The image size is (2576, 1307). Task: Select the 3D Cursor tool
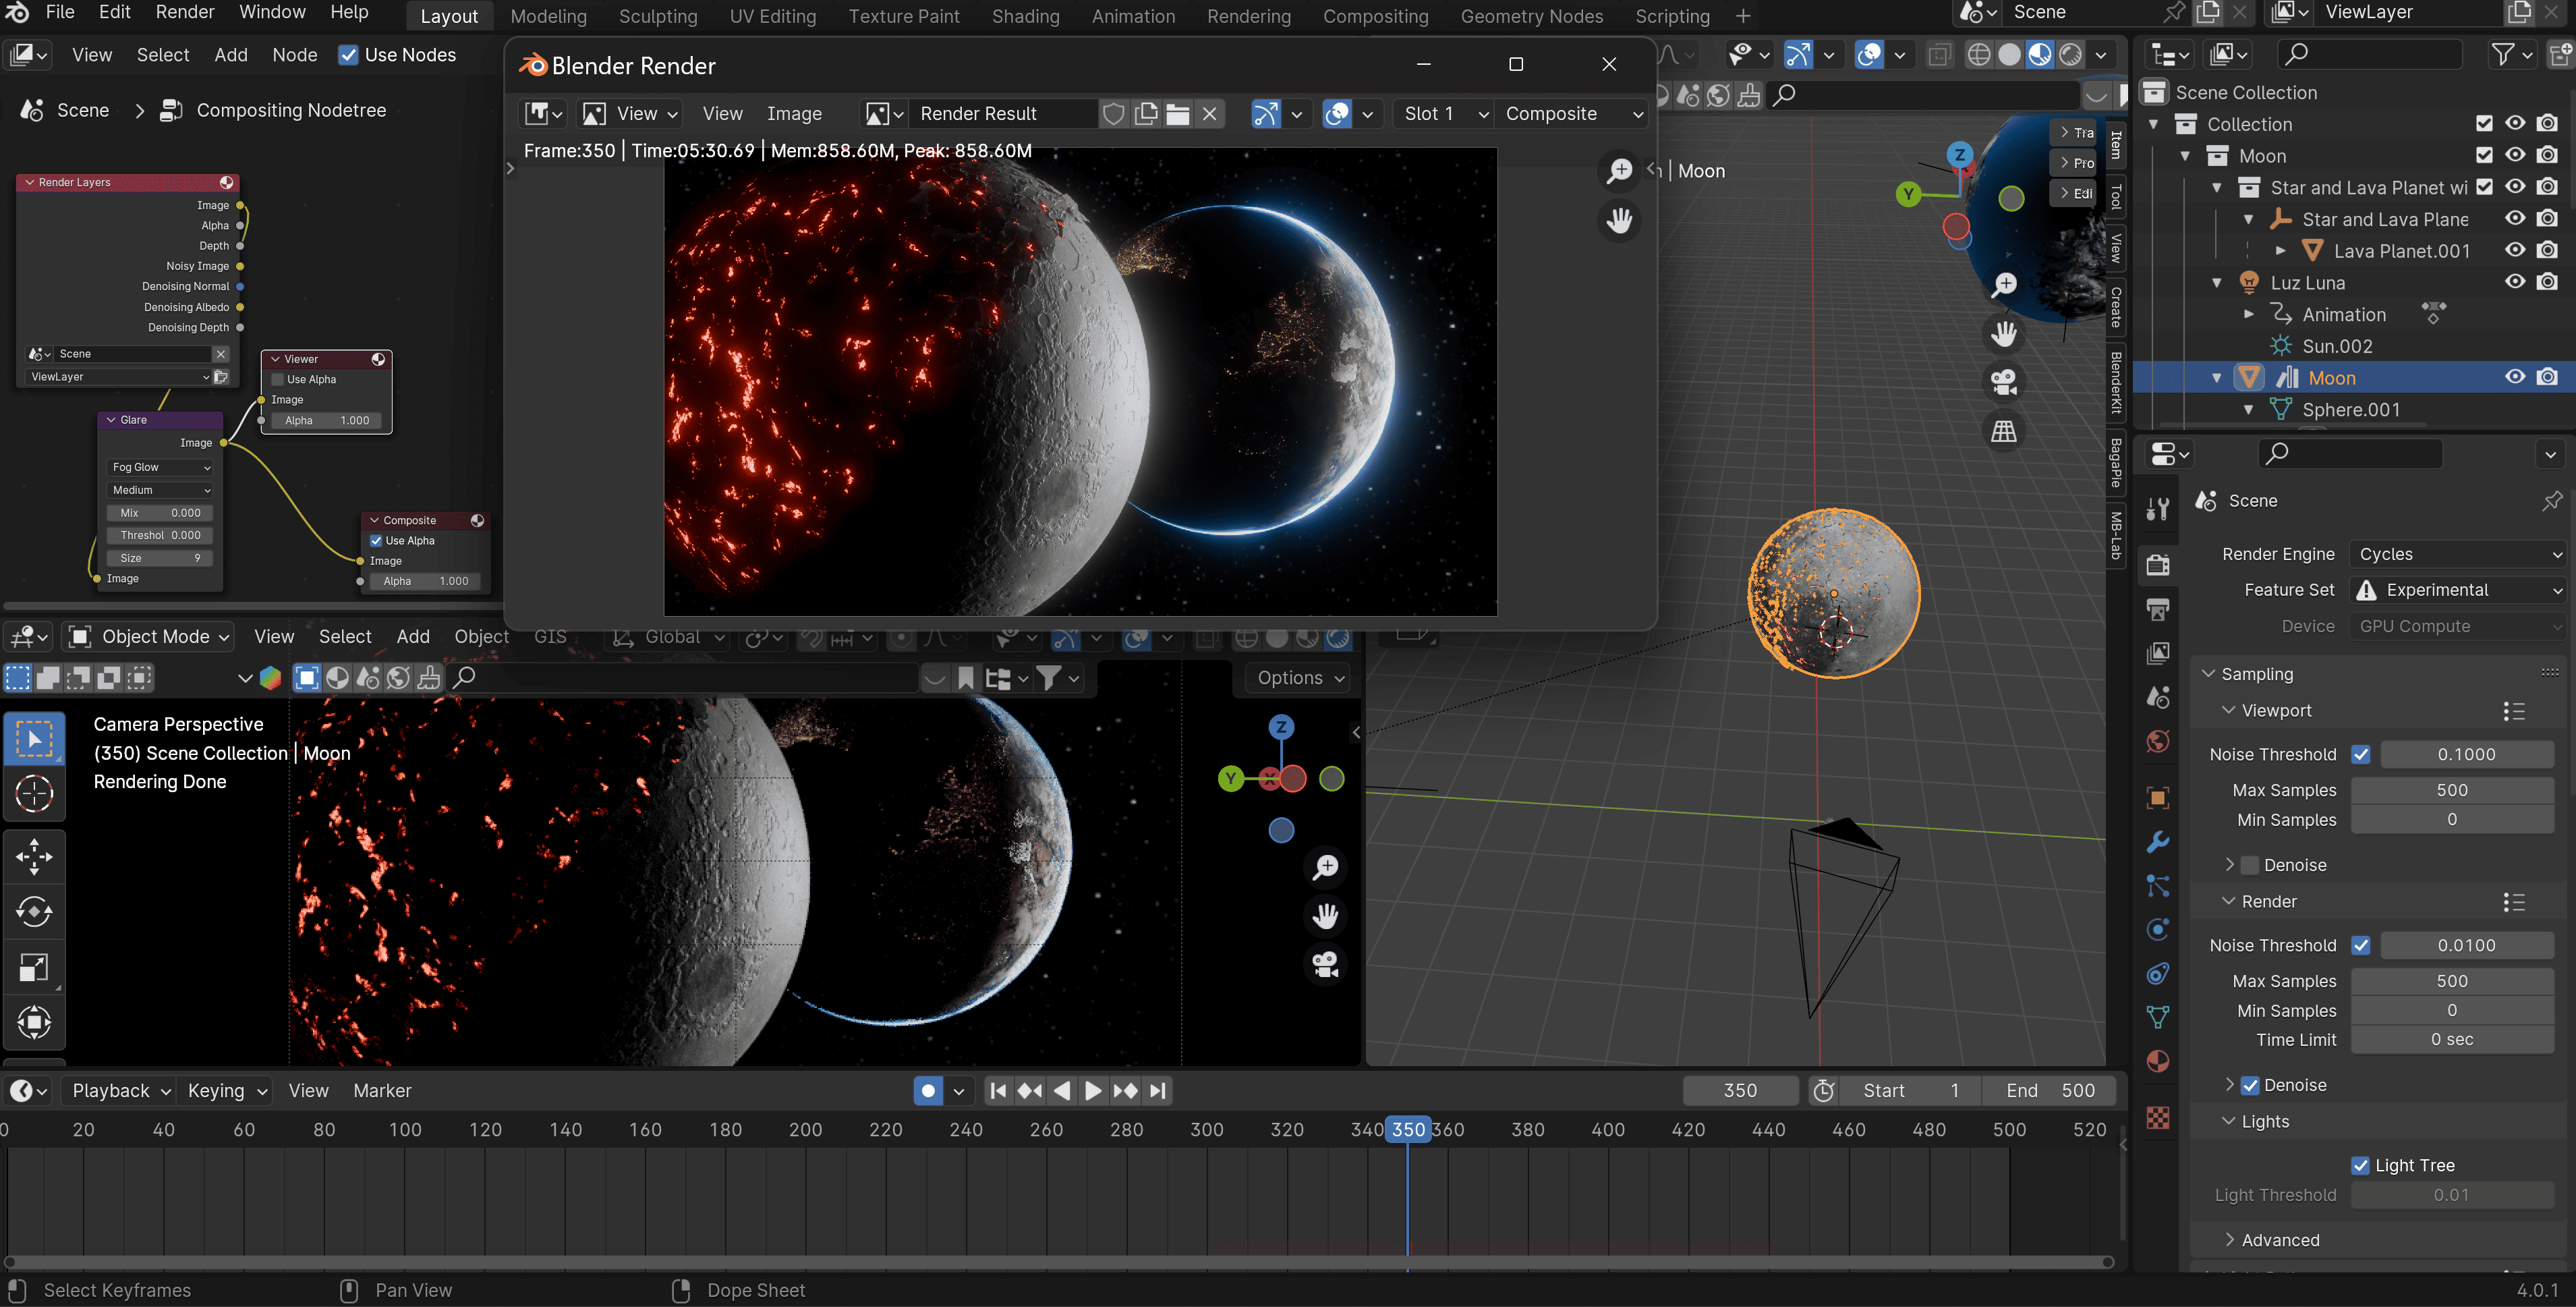pos(34,794)
